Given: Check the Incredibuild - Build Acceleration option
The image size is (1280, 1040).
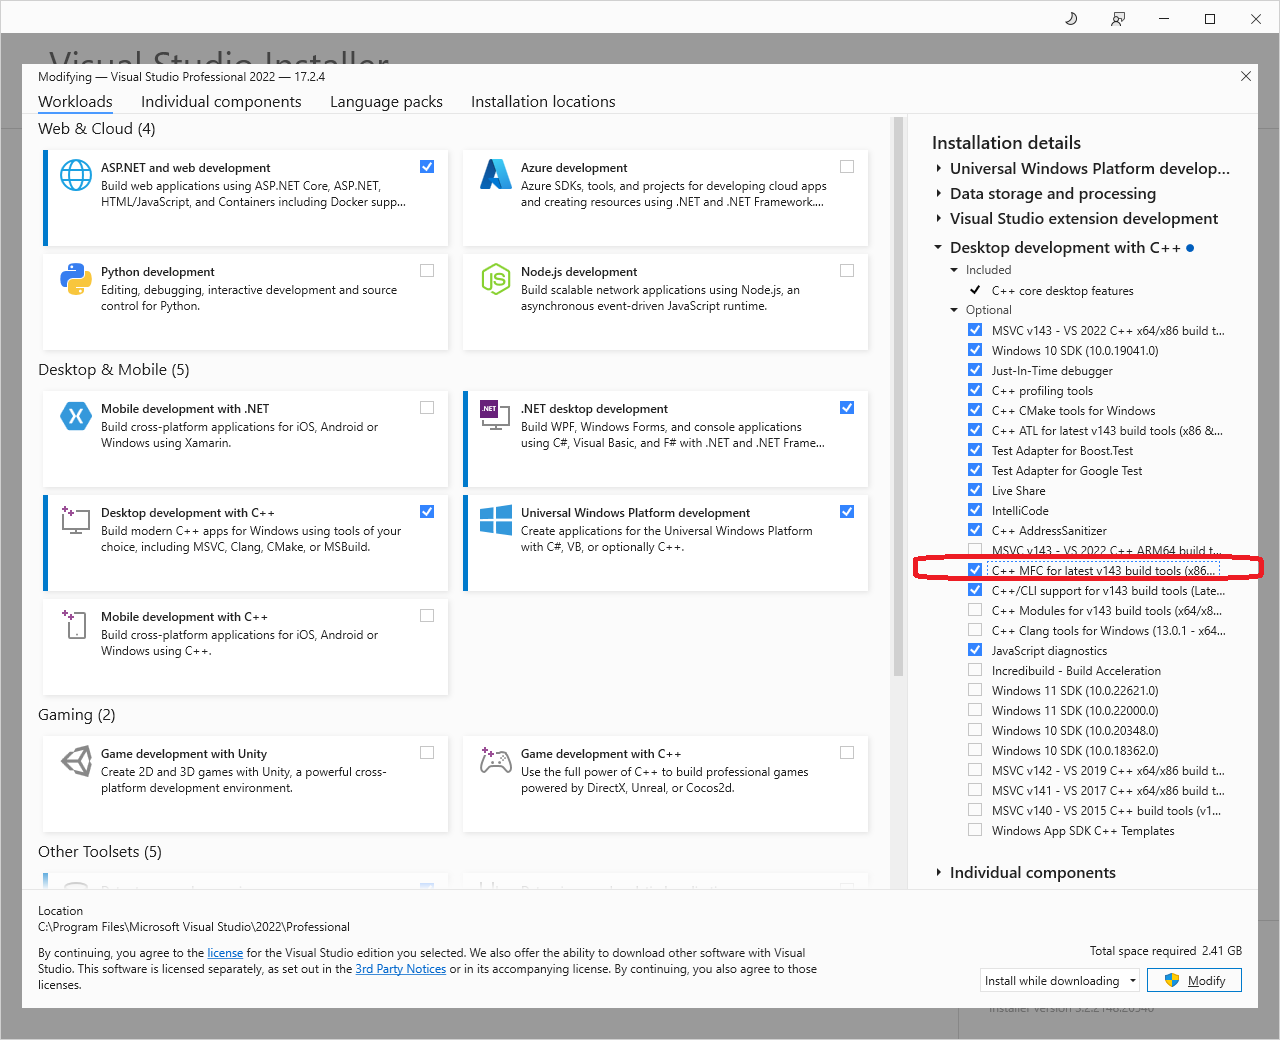Looking at the screenshot, I should (x=975, y=670).
